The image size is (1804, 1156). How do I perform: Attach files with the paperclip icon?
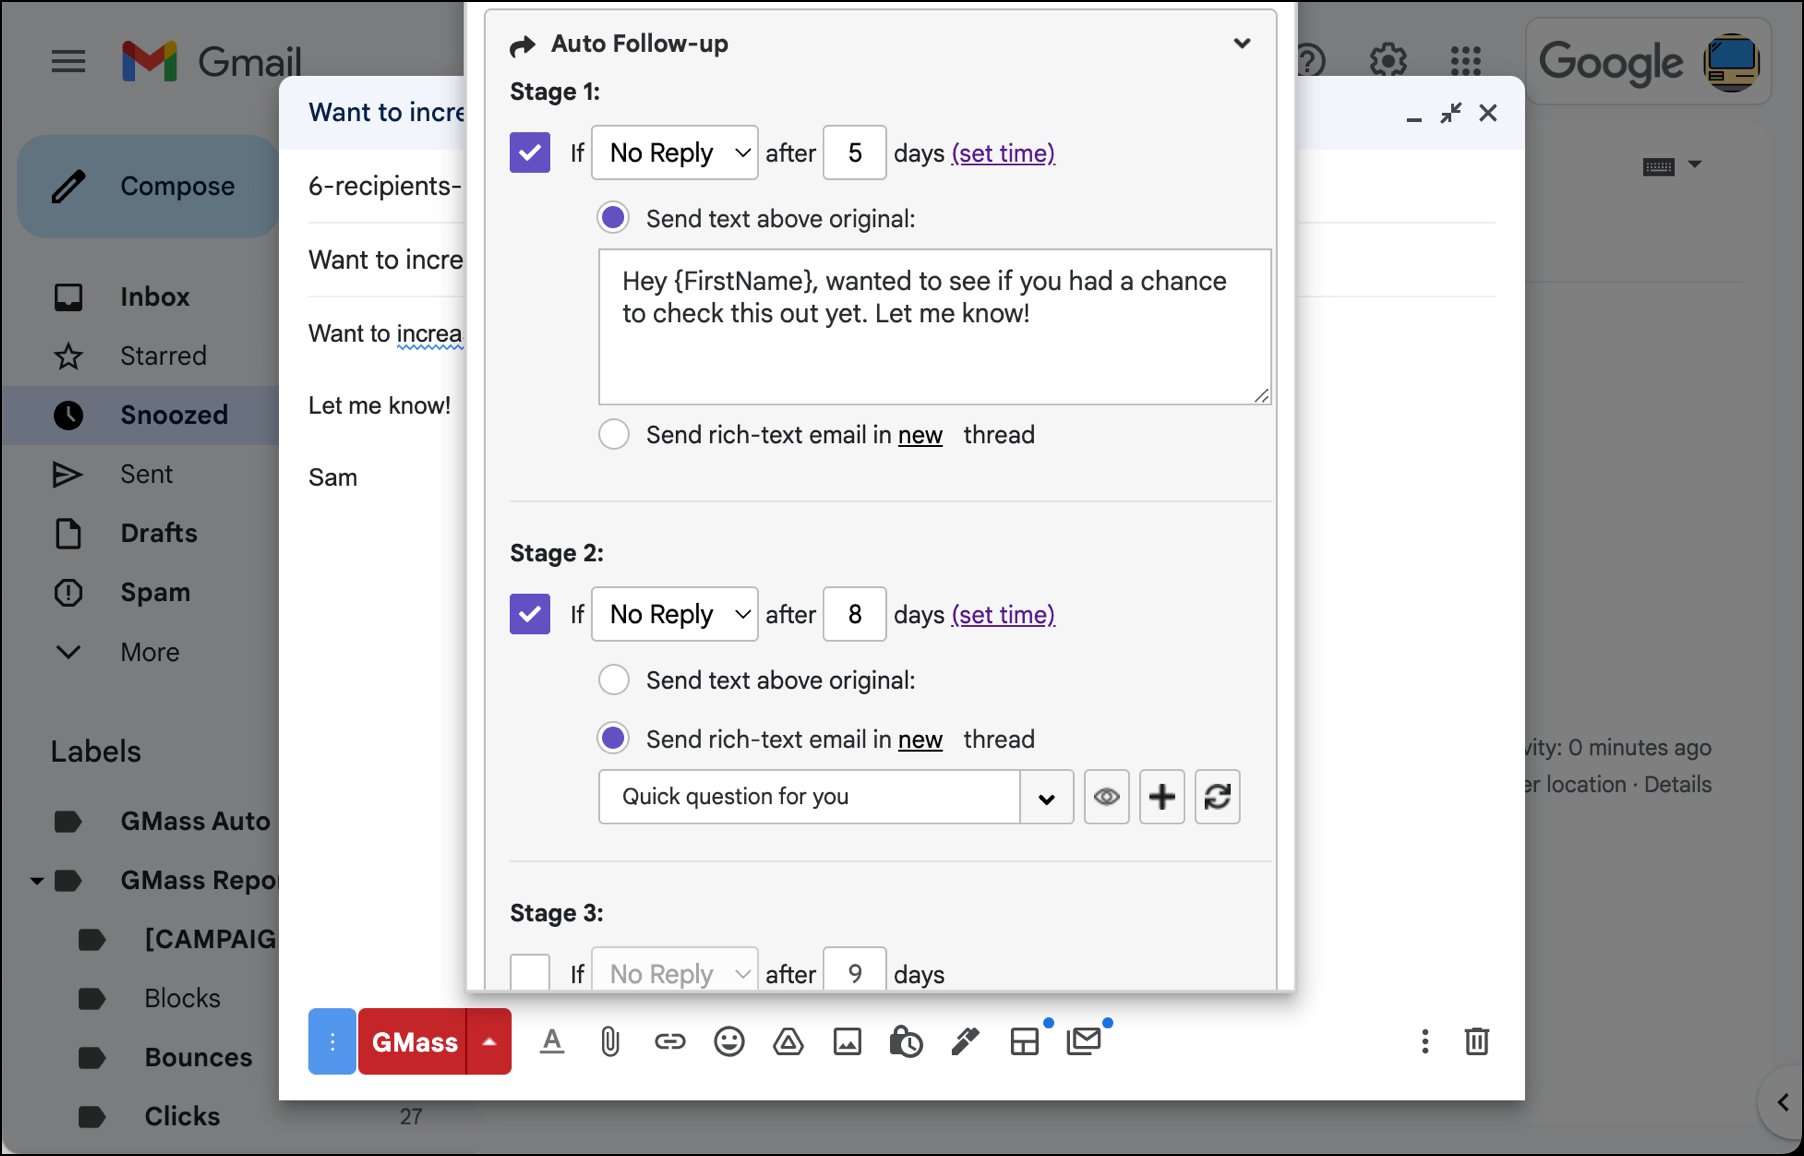click(610, 1042)
